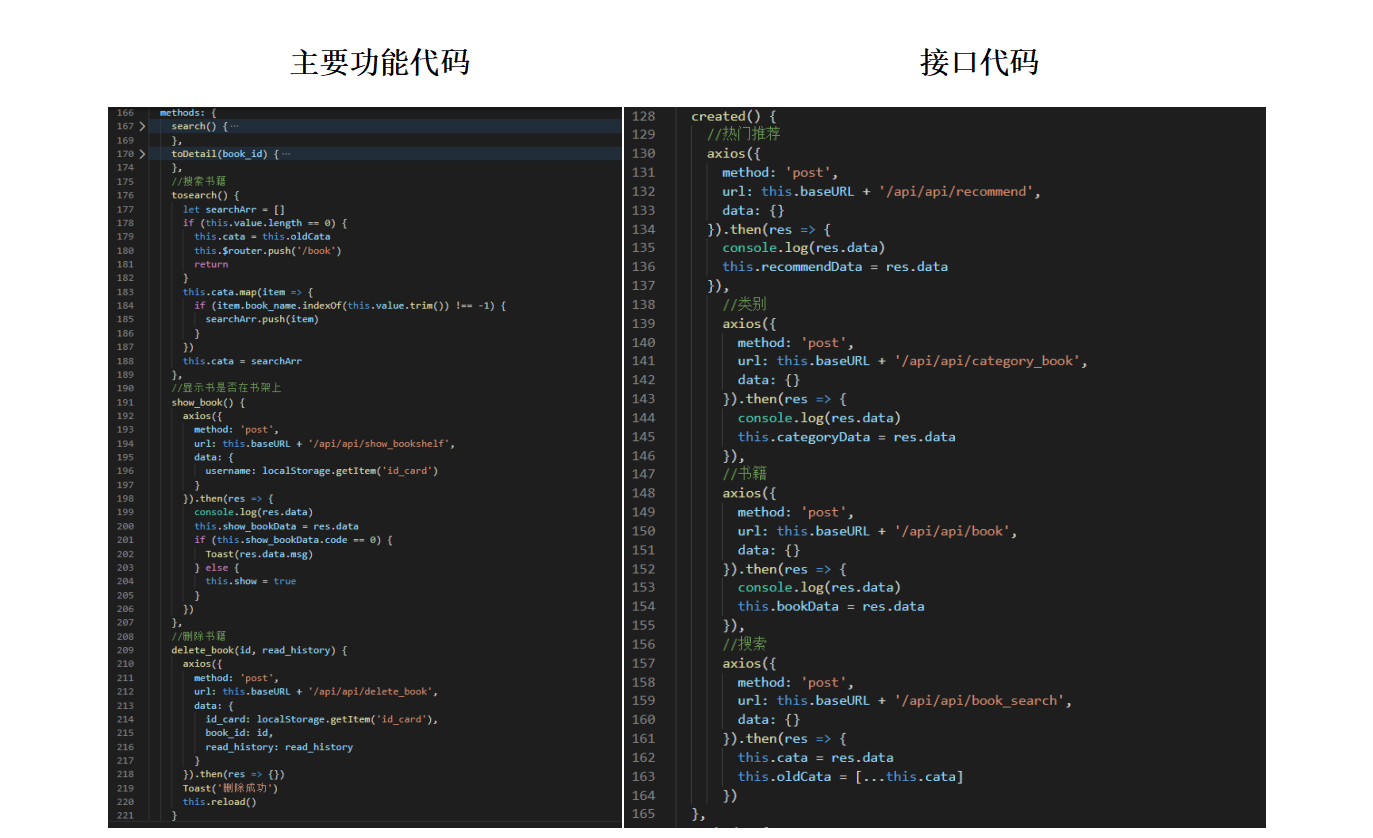The image size is (1373, 838).
Task: Expand the folded search() method arrow
Action: point(142,126)
